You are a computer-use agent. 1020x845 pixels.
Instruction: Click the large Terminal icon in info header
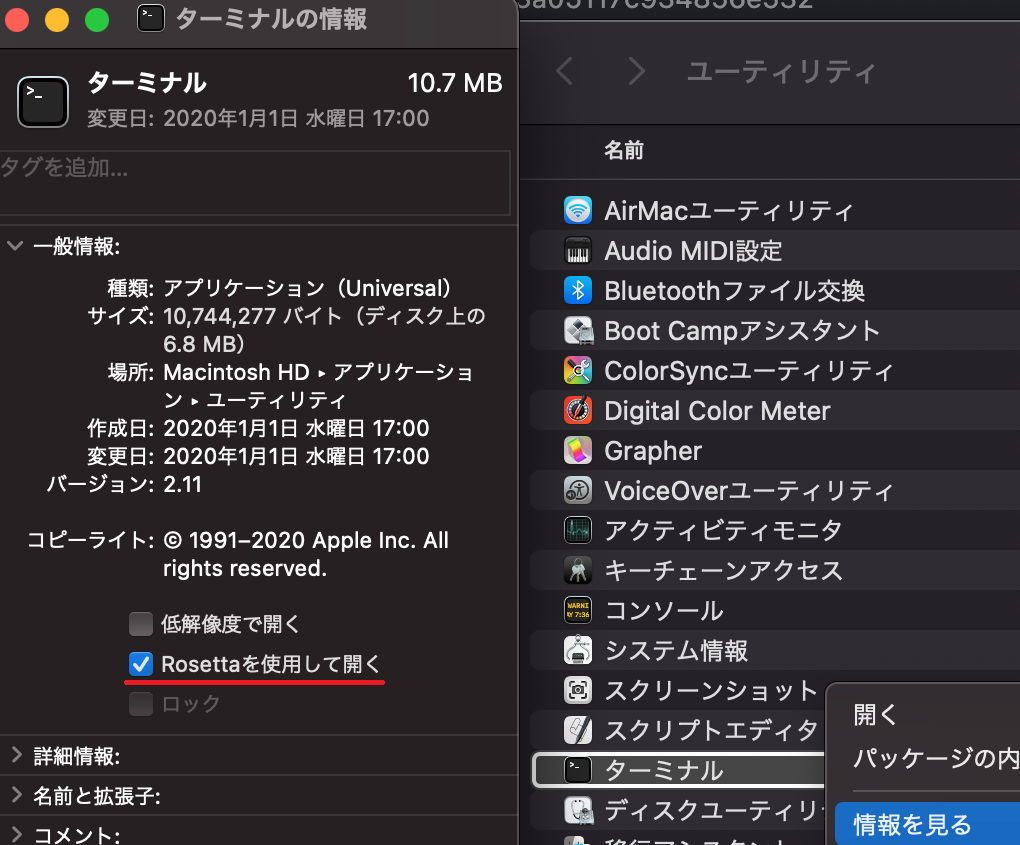coord(43,102)
